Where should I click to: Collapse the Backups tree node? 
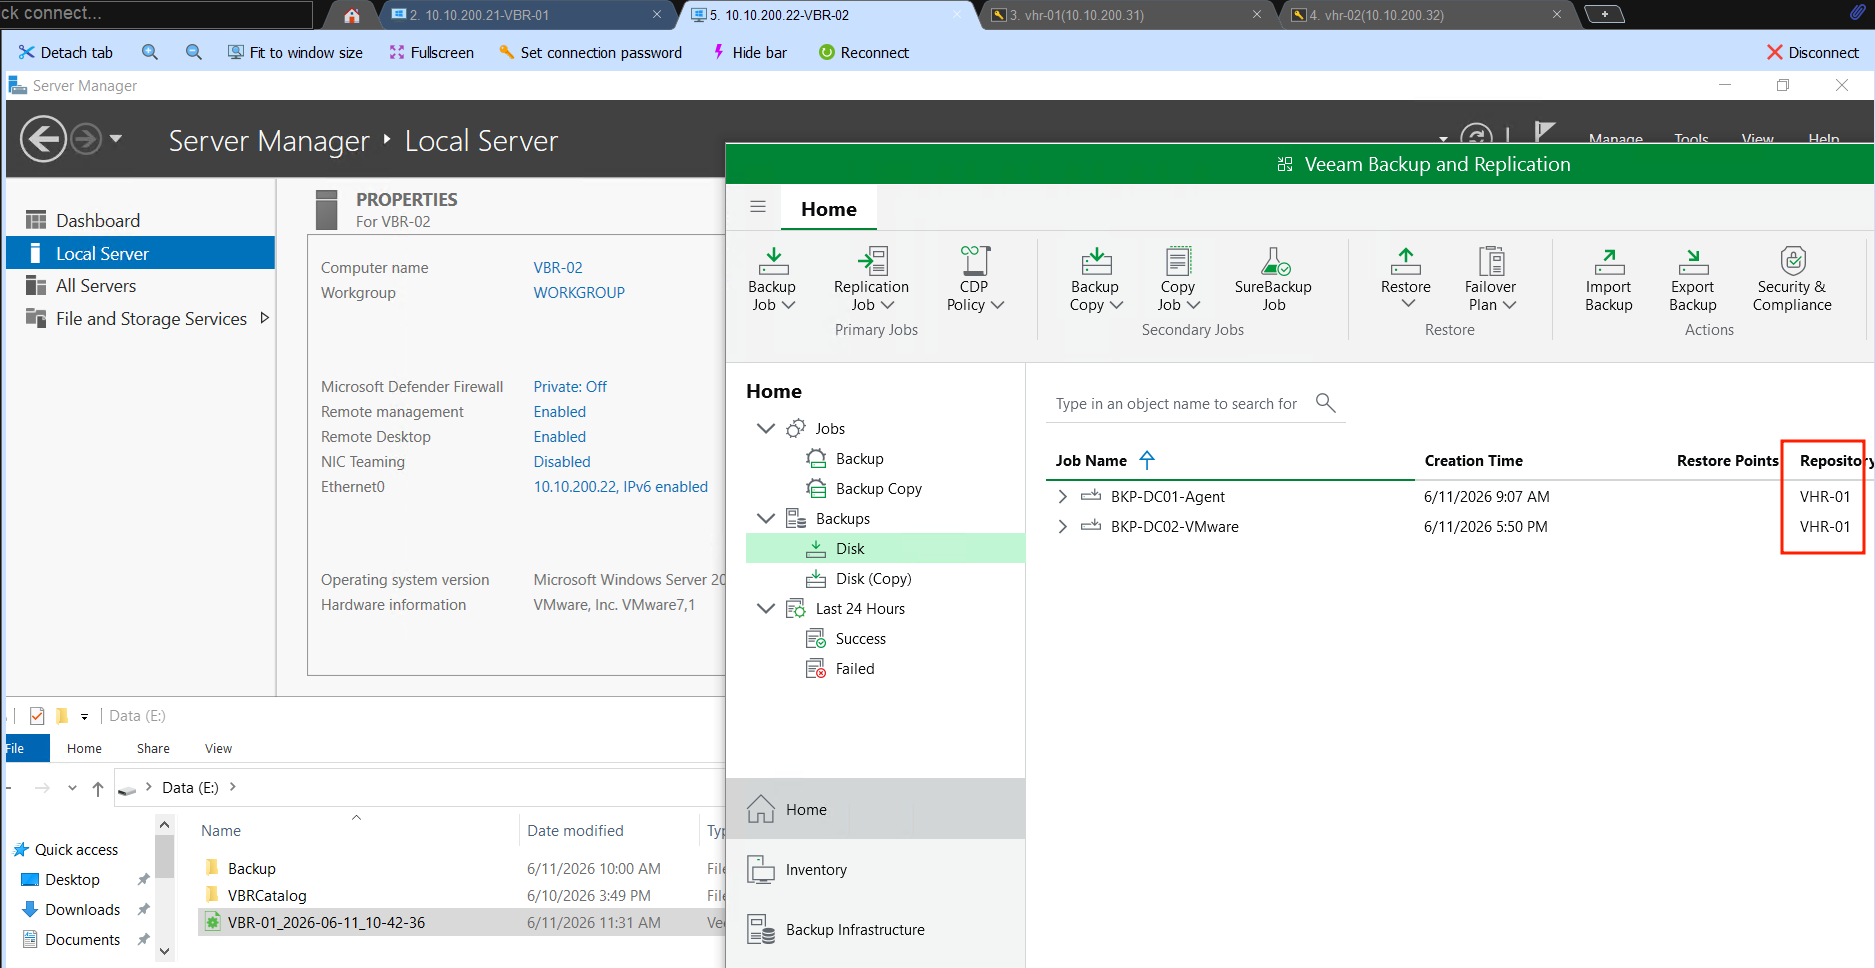tap(766, 518)
